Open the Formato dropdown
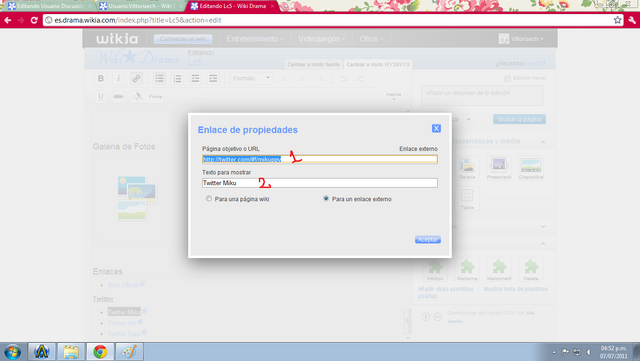The height and width of the screenshot is (361, 640). click(251, 78)
